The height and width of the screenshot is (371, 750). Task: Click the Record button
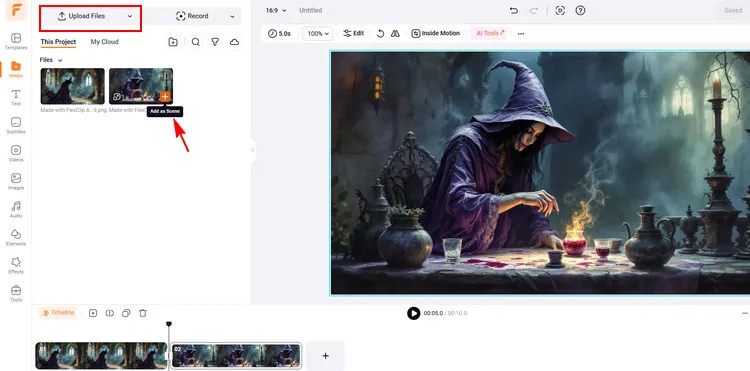[x=192, y=16]
